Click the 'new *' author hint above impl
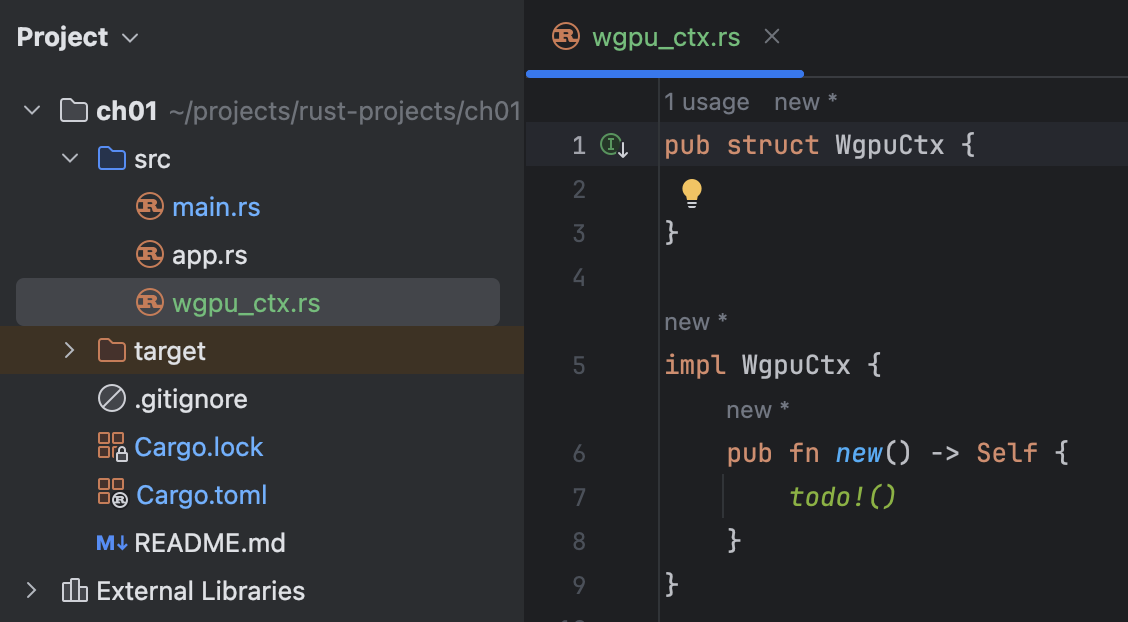 pyautogui.click(x=696, y=322)
